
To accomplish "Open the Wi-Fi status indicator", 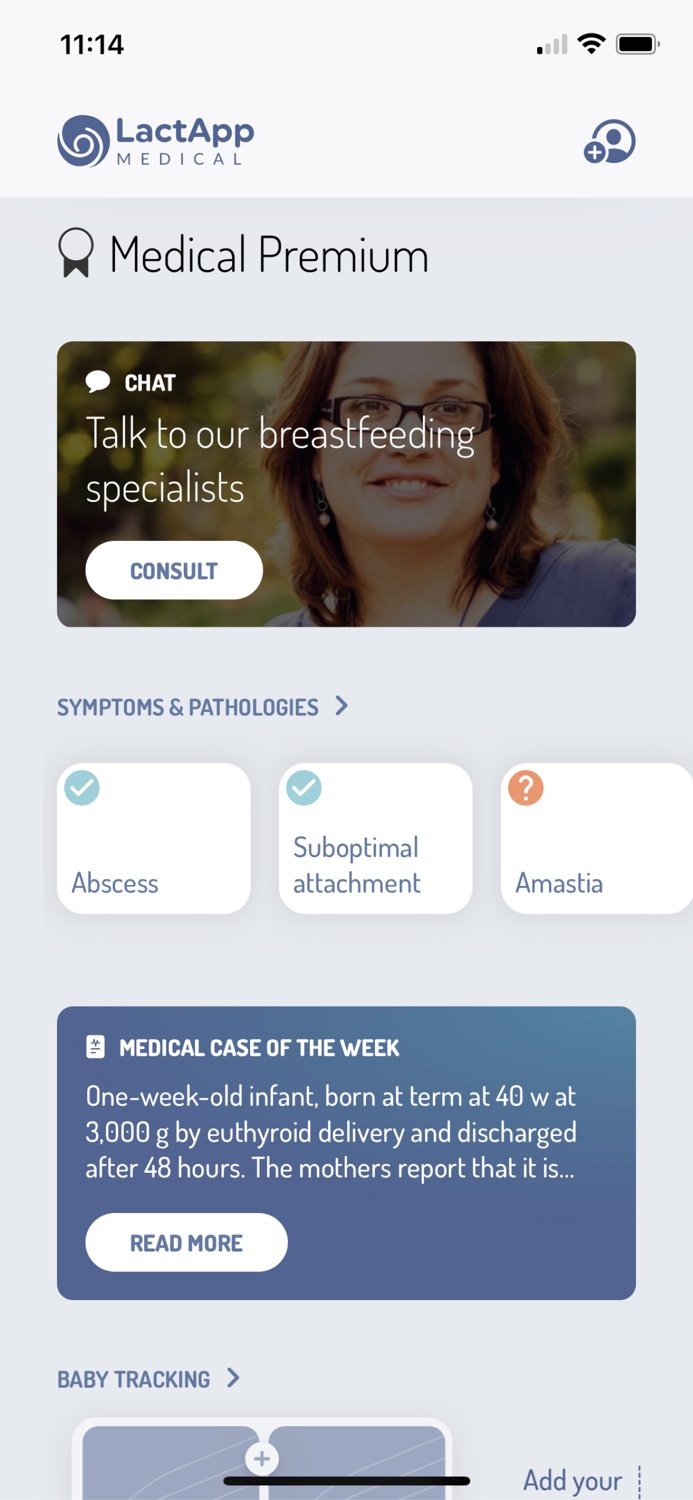I will (592, 43).
